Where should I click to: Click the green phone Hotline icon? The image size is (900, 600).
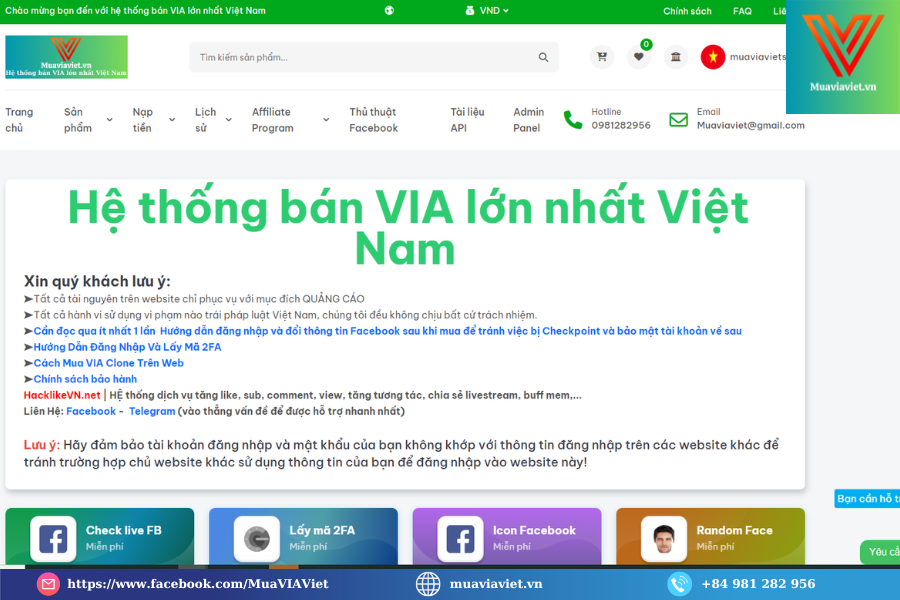[573, 119]
